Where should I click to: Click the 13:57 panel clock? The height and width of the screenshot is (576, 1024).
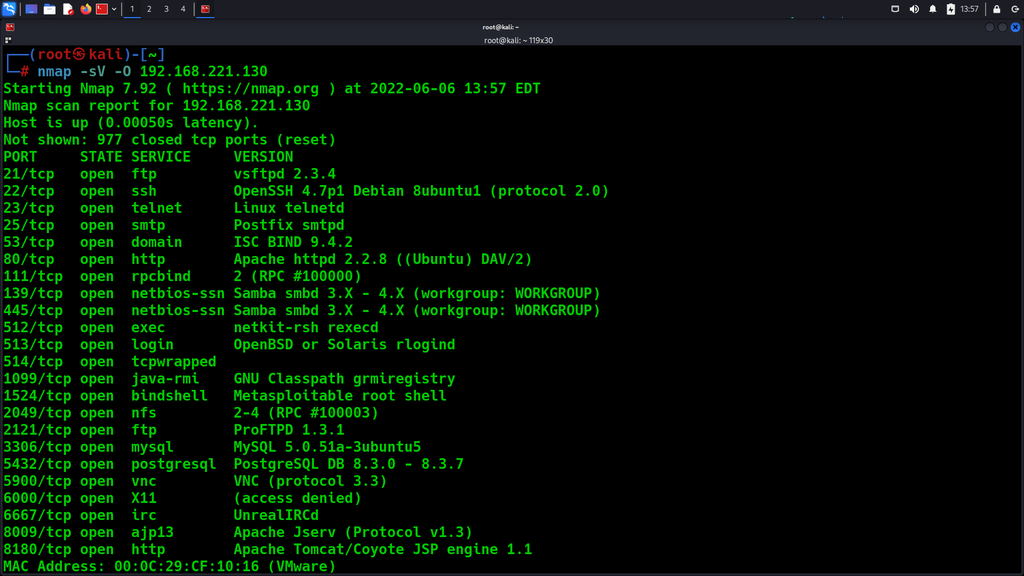click(969, 9)
